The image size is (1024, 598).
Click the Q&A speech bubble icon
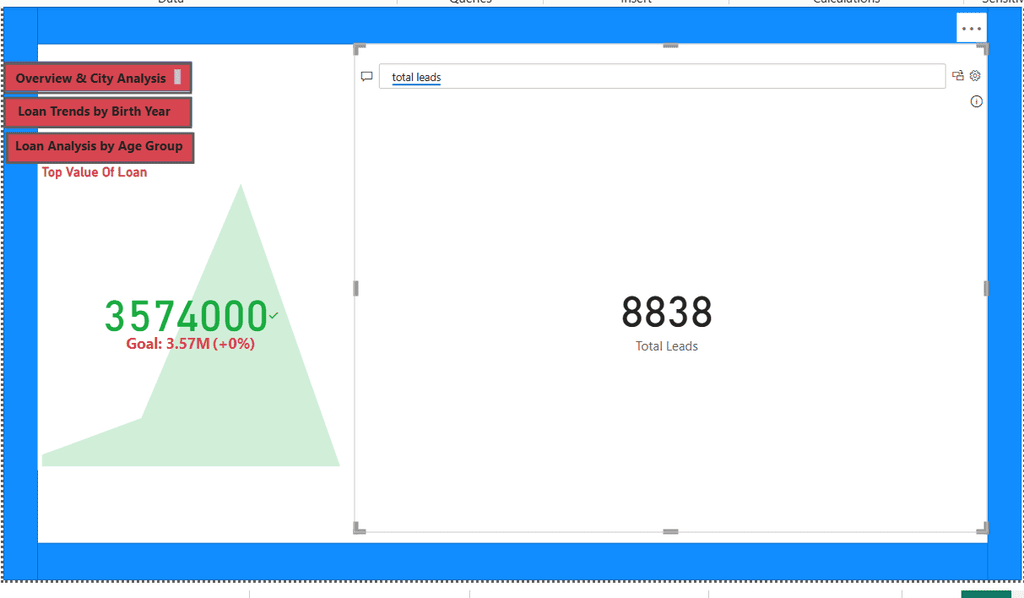pyautogui.click(x=366, y=77)
